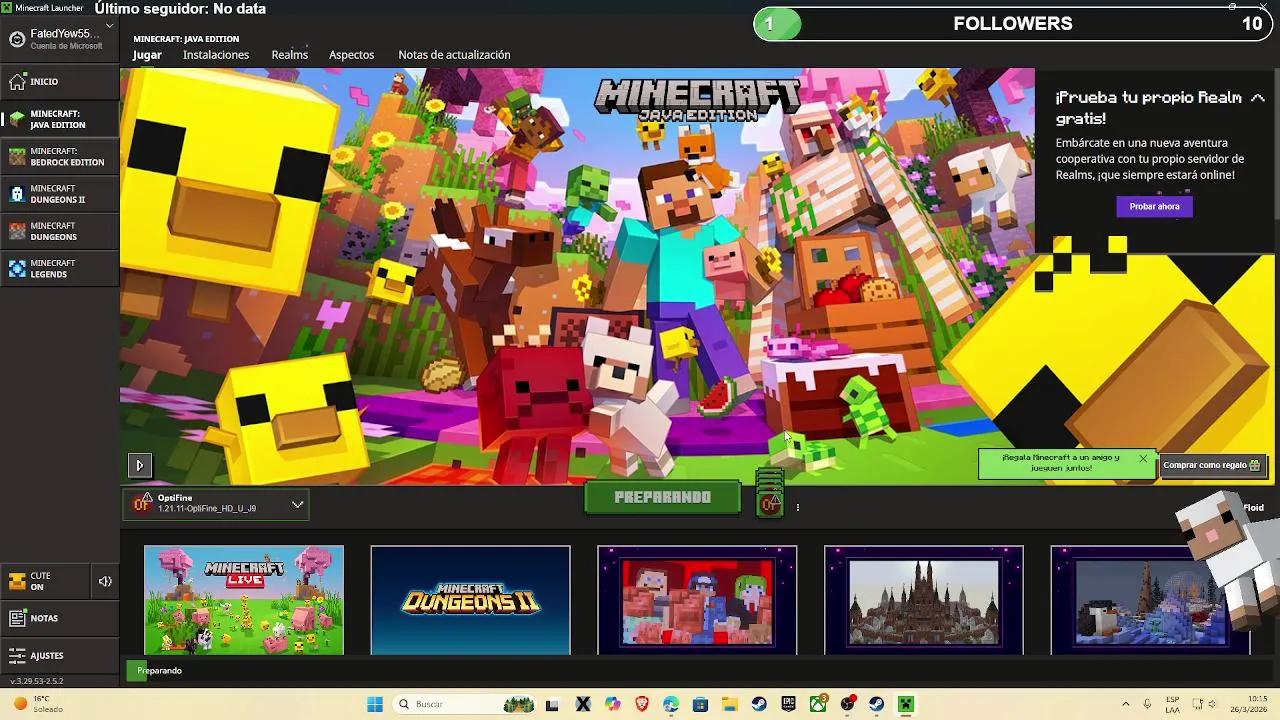Open the ESP LAA language switcher
Viewport: 1280px width, 720px height.
pyautogui.click(x=1172, y=705)
